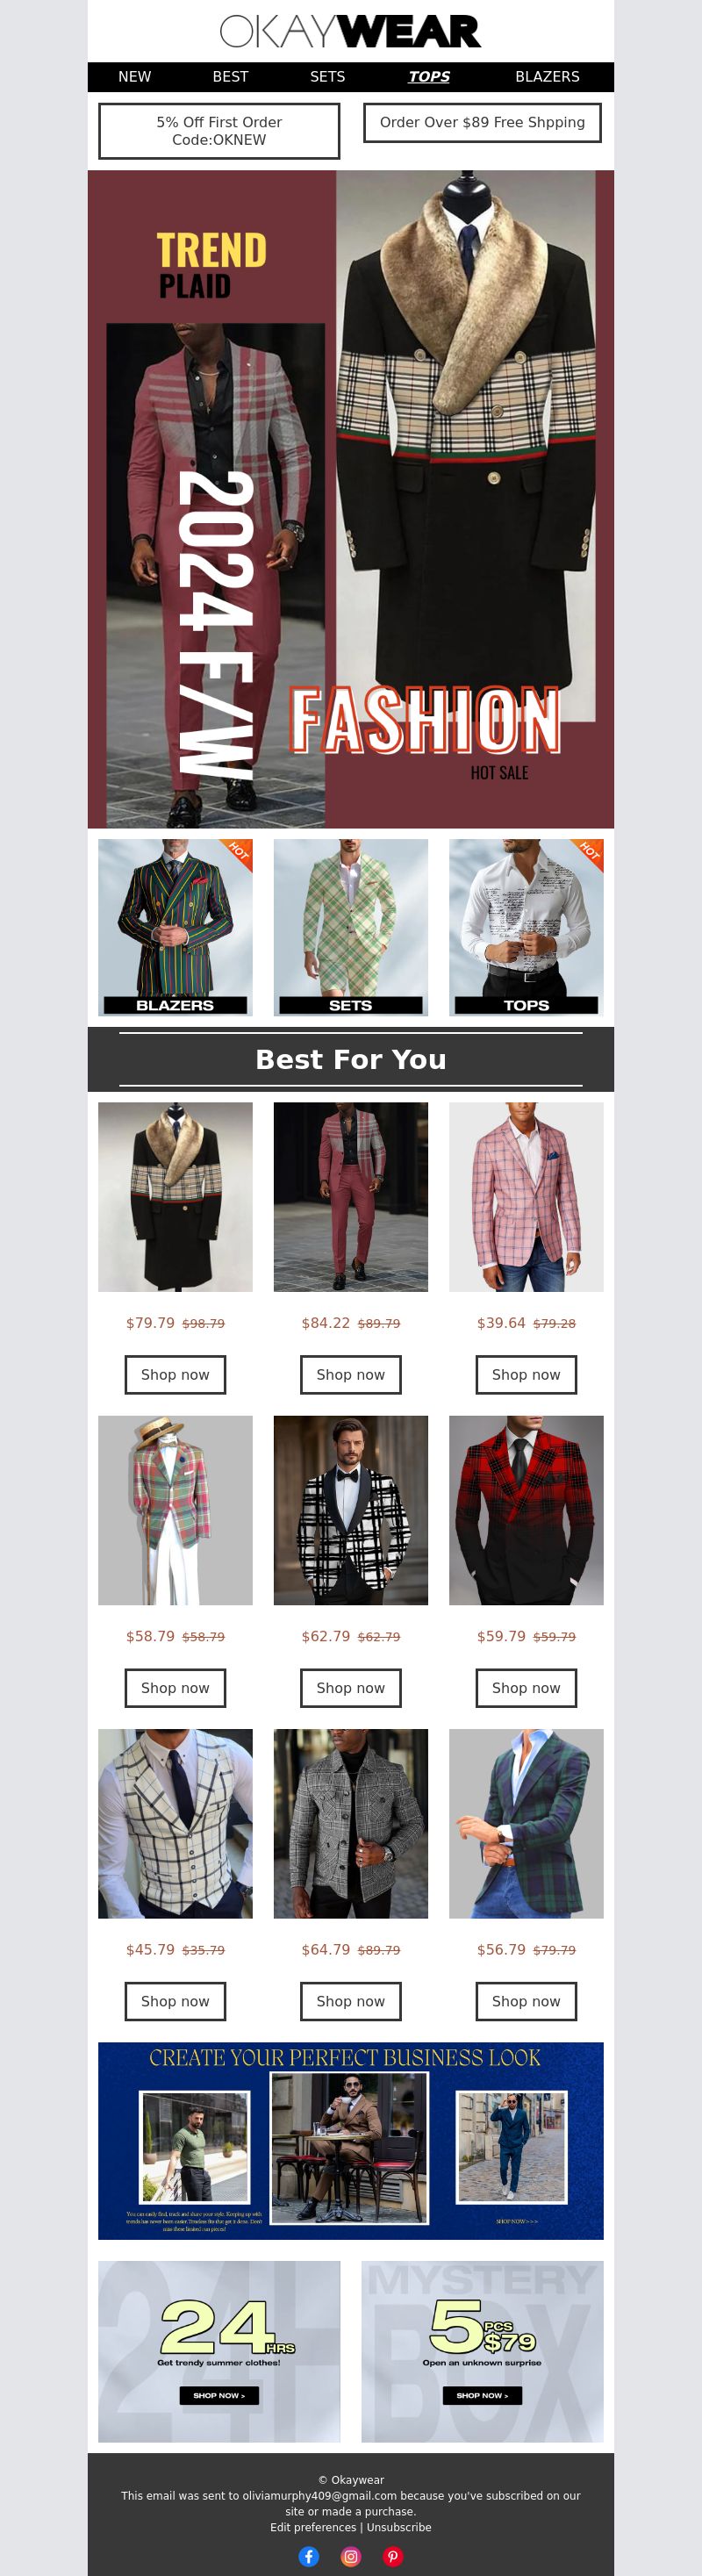Click the OKAYWEAR logo header

click(351, 32)
